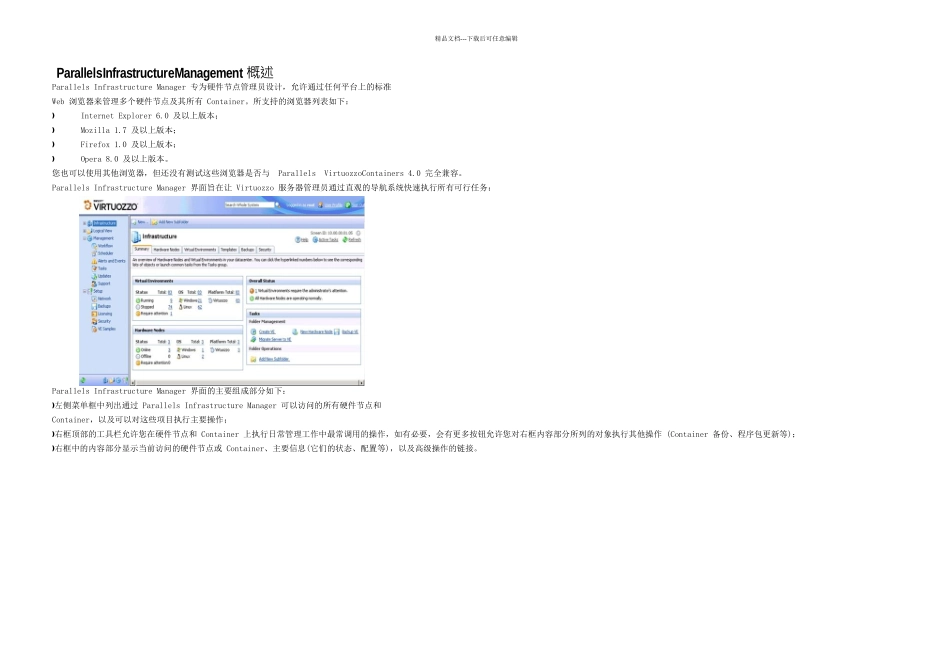Open Licensing under Setup
Viewport: 950px width, 672px height.
[105, 314]
